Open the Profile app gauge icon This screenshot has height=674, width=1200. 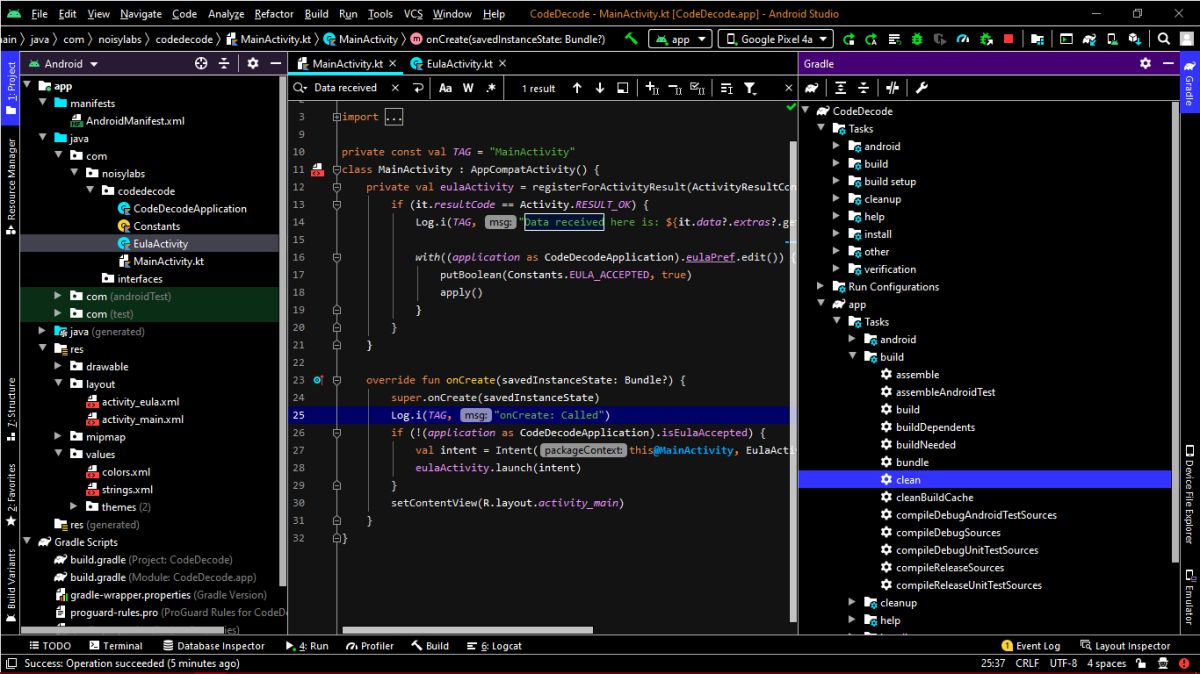pyautogui.click(x=963, y=39)
